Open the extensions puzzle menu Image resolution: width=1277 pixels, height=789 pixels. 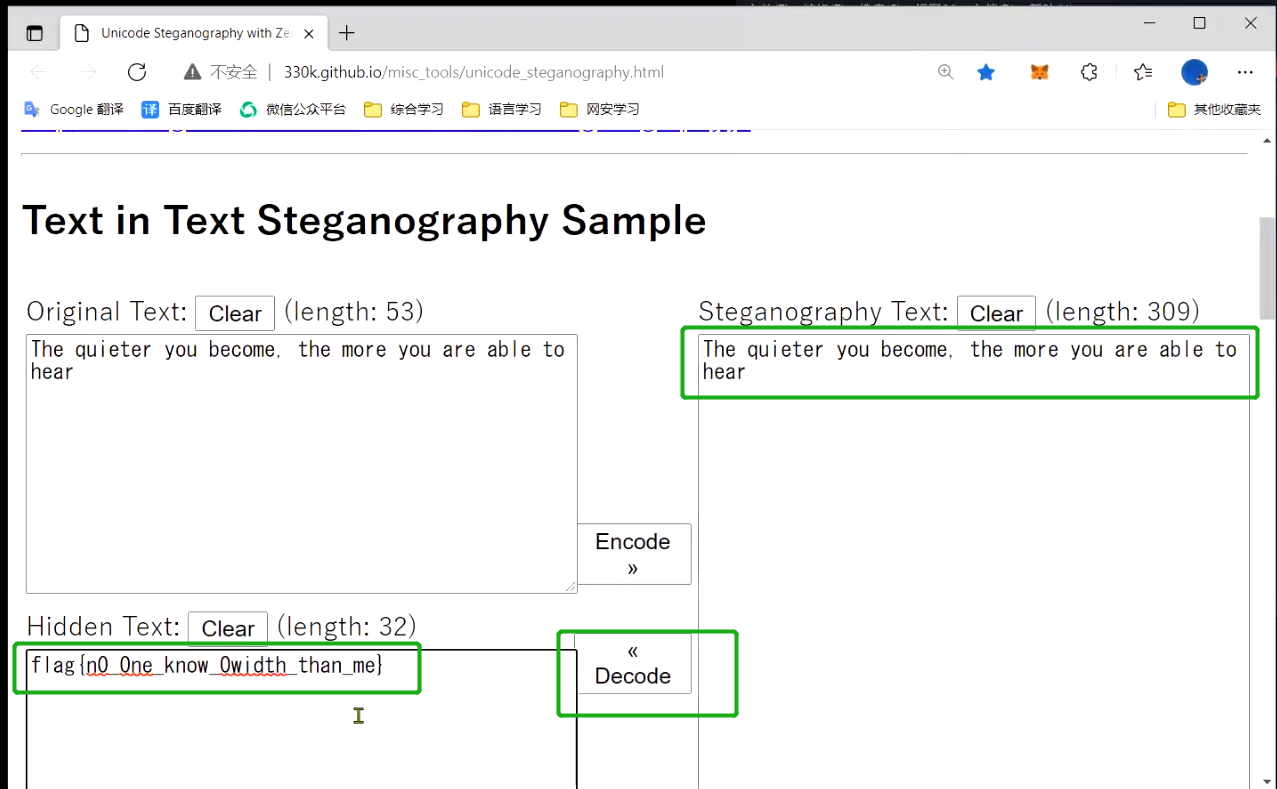tap(1089, 72)
